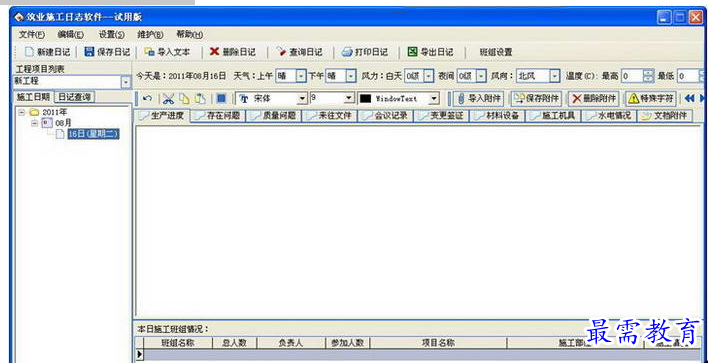
Task: Select the 文档附件 tab
Action: pos(665,116)
